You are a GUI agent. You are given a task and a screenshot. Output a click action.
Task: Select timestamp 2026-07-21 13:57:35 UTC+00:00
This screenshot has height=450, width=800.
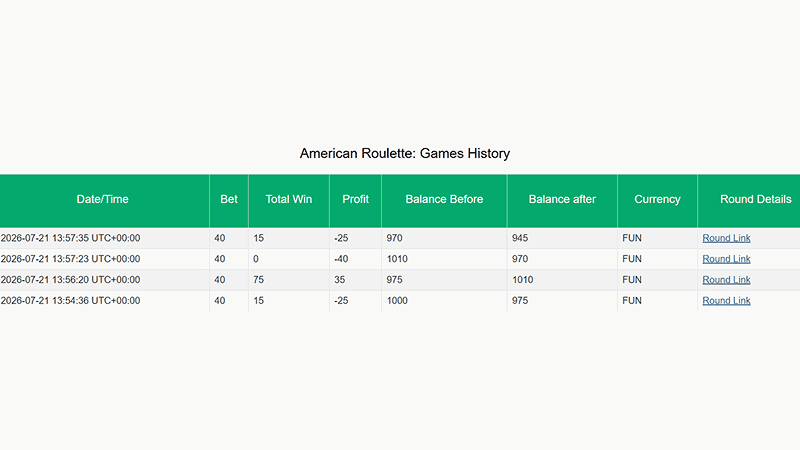(x=70, y=238)
